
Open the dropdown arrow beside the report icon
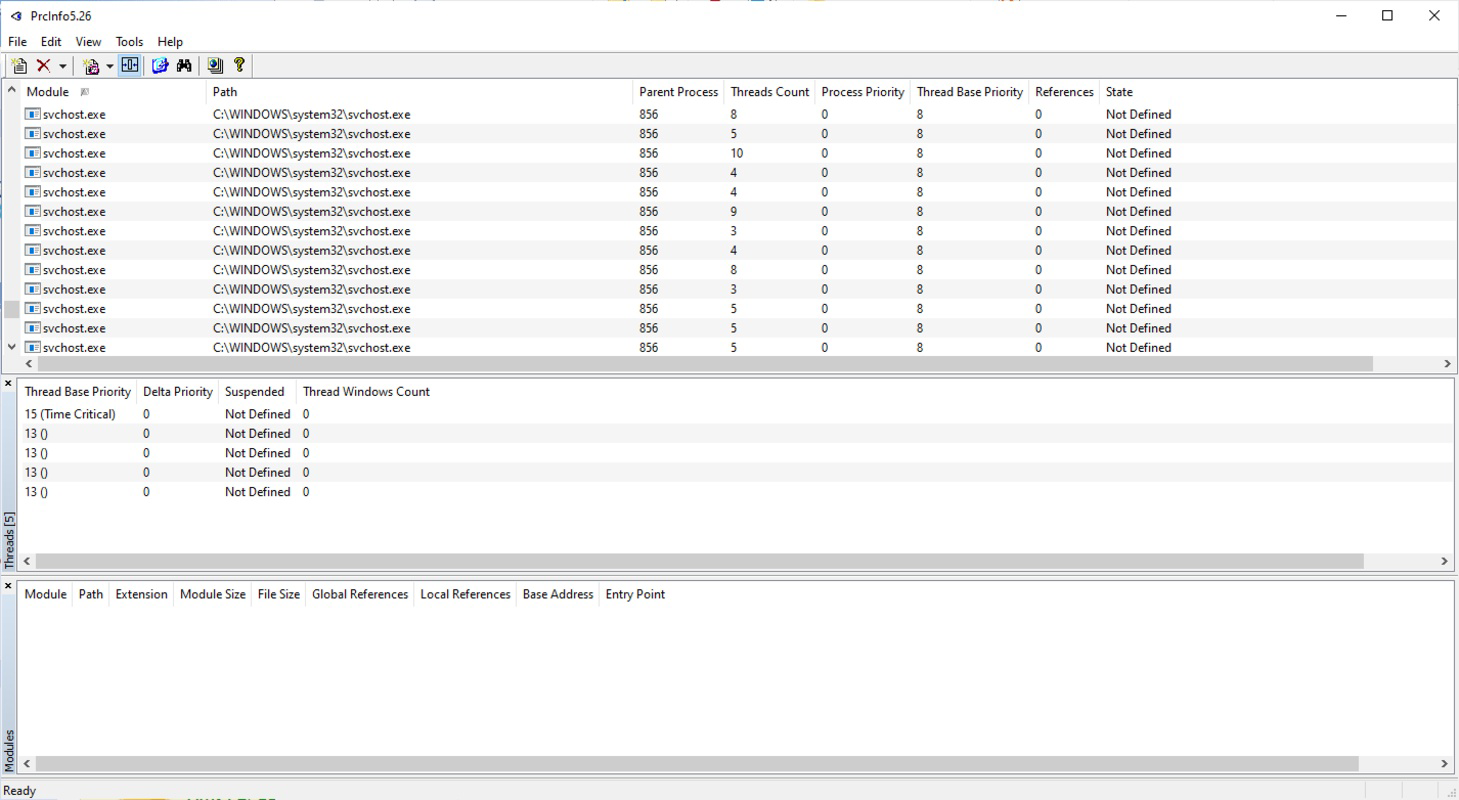pos(109,66)
